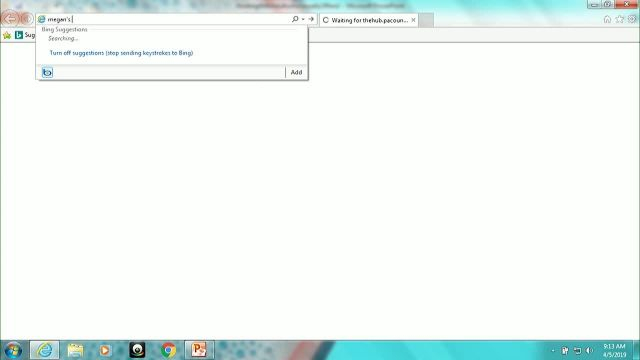Click inside the address bar text field
This screenshot has height=360, width=640.
click(167, 19)
